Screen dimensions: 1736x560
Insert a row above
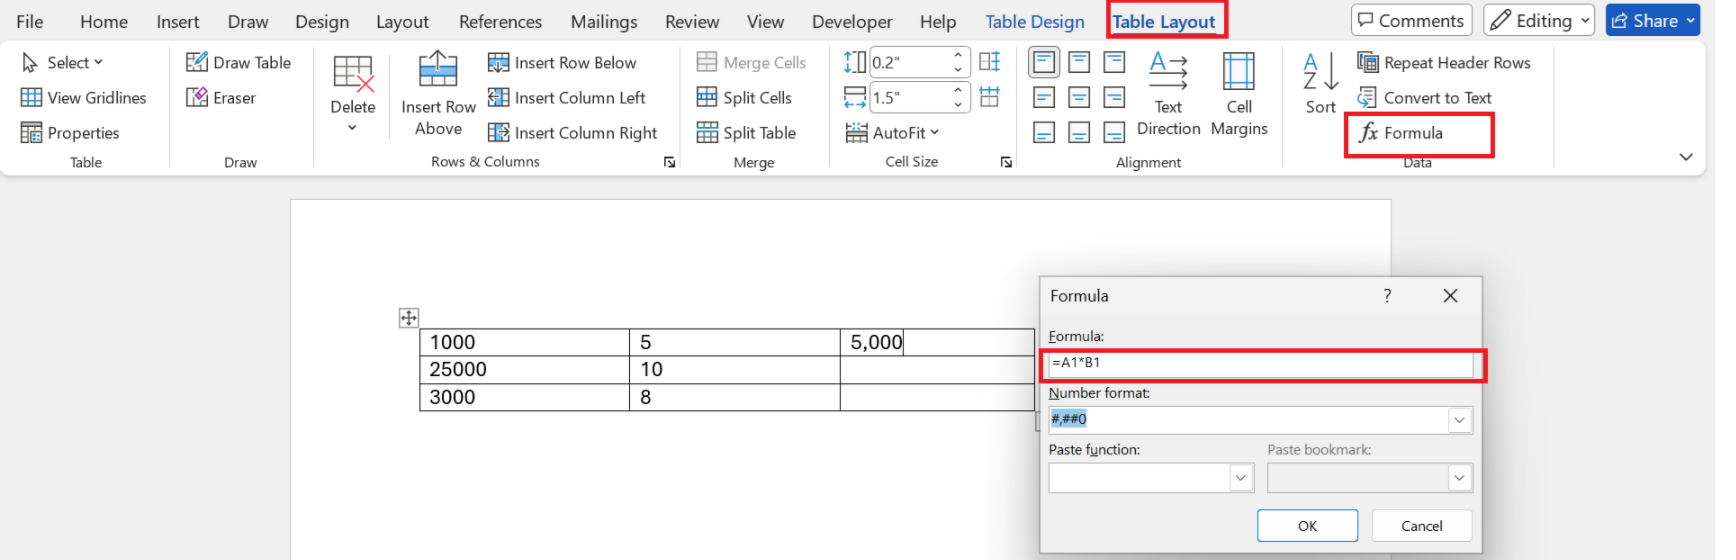pyautogui.click(x=438, y=95)
